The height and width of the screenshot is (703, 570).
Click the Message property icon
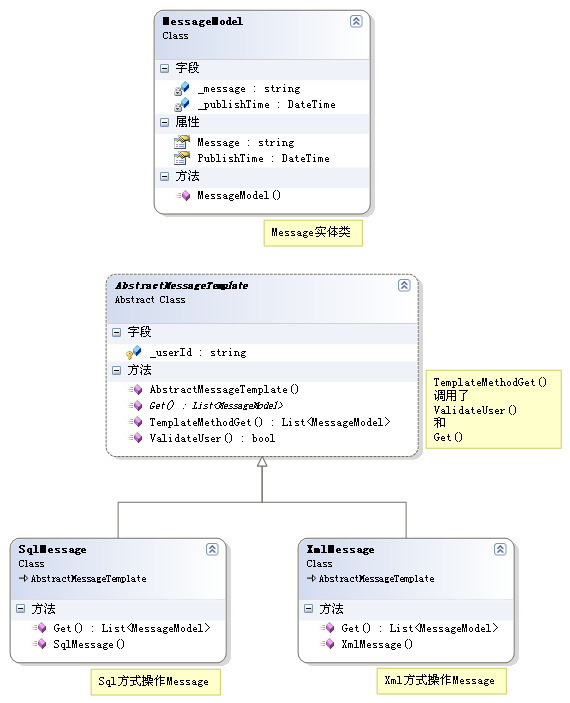pyautogui.click(x=182, y=142)
